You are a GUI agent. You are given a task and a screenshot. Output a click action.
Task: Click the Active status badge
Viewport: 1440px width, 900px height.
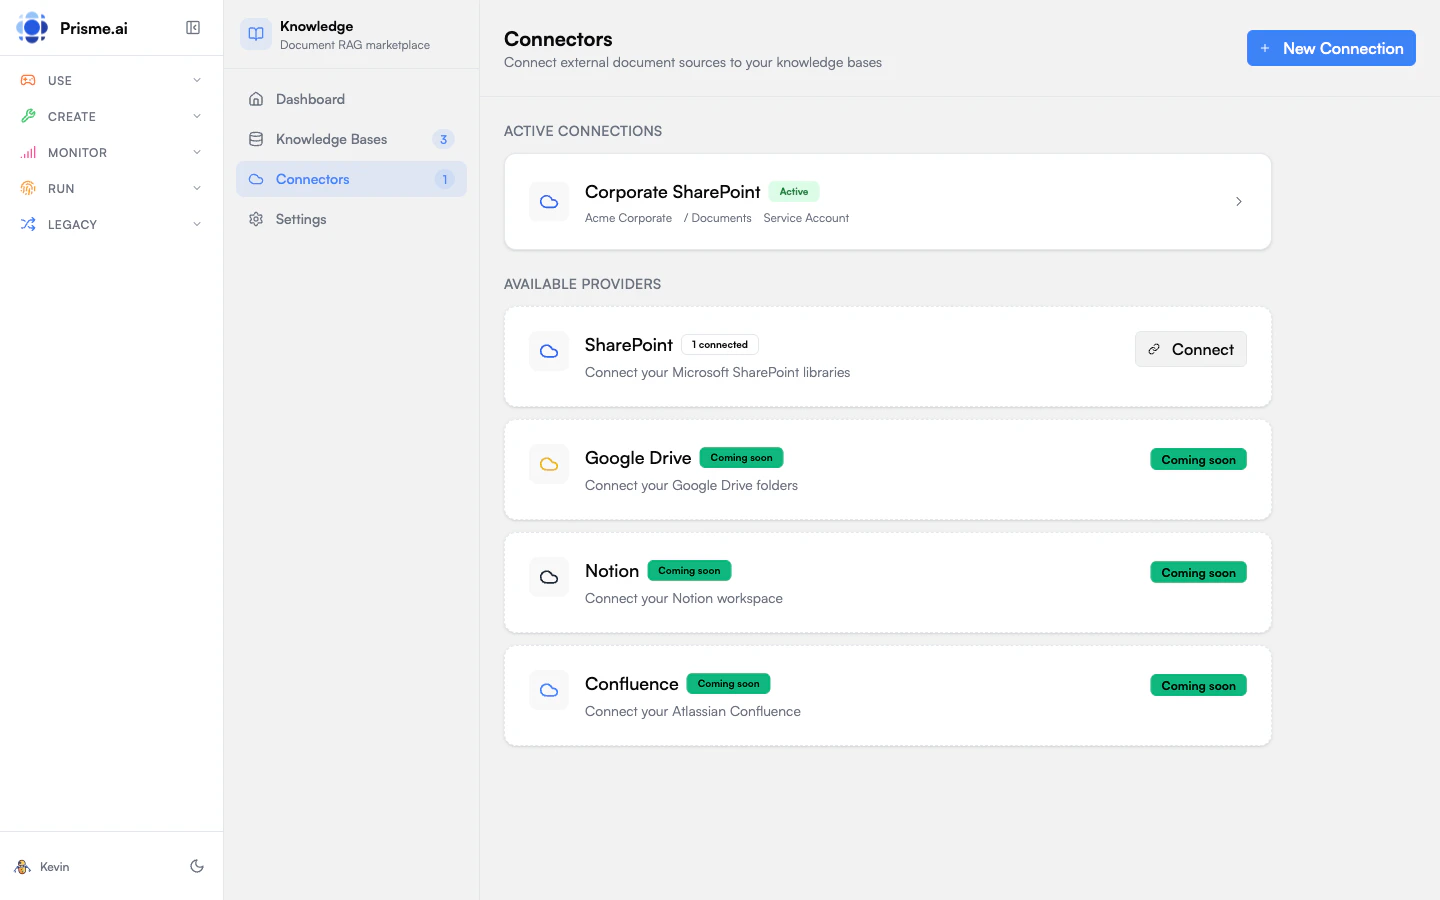pos(794,191)
